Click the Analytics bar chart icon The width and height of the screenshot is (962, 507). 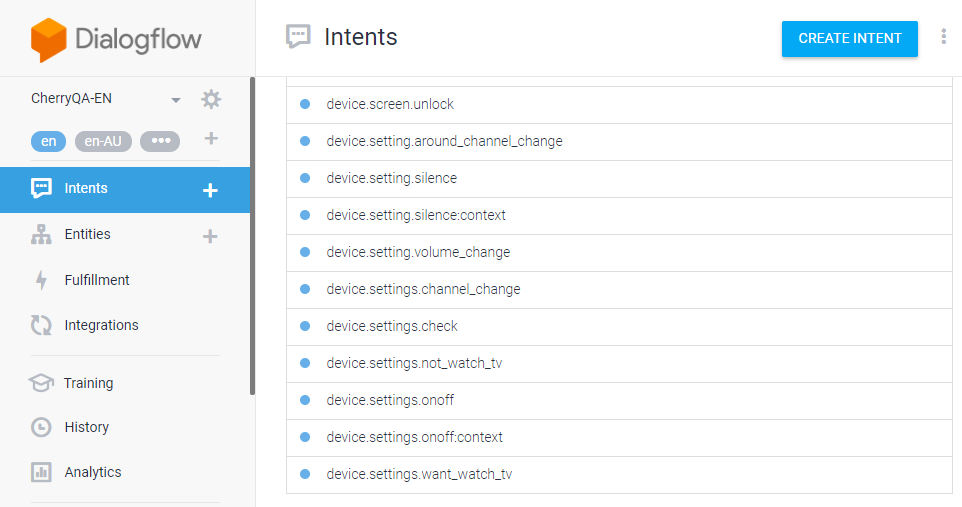tap(41, 472)
